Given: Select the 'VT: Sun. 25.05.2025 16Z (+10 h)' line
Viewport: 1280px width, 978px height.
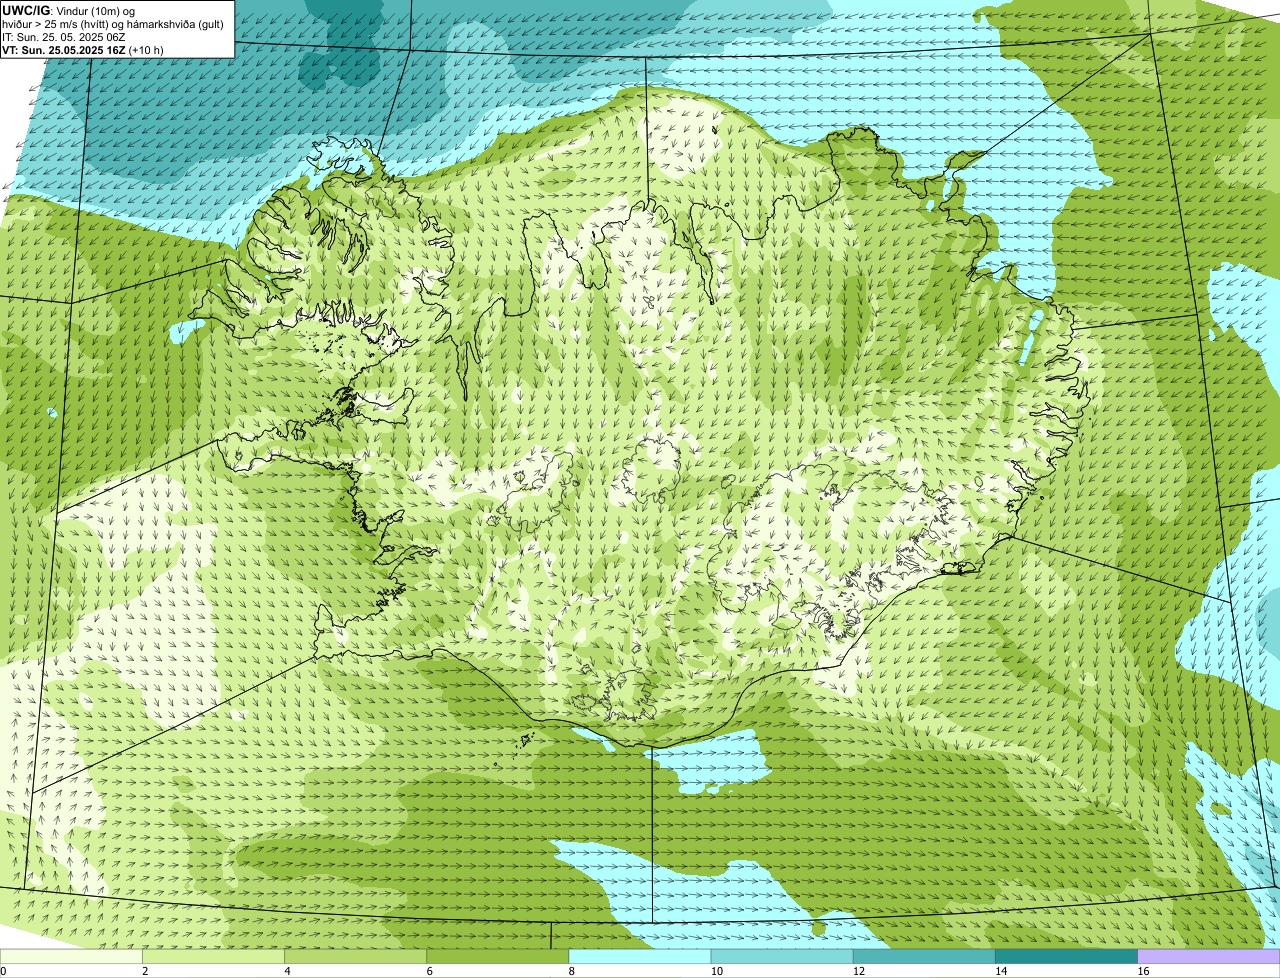Looking at the screenshot, I should point(83,49).
